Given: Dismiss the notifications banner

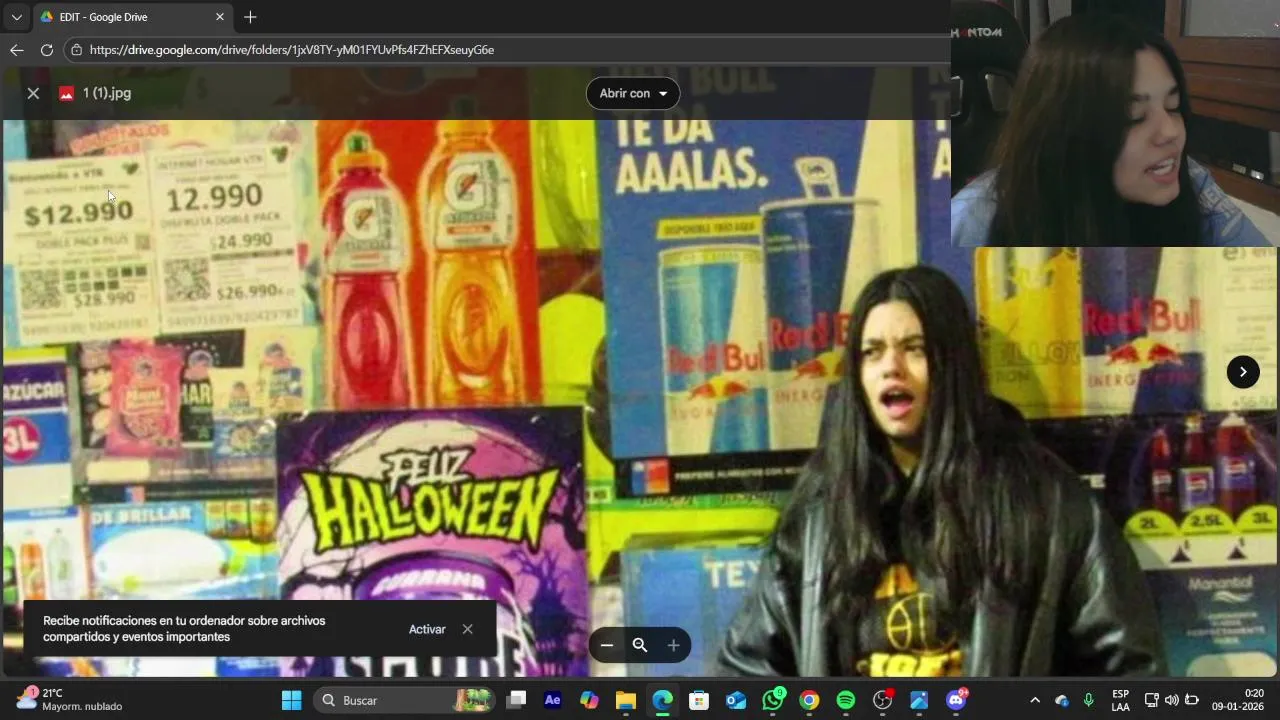Looking at the screenshot, I should (x=467, y=629).
